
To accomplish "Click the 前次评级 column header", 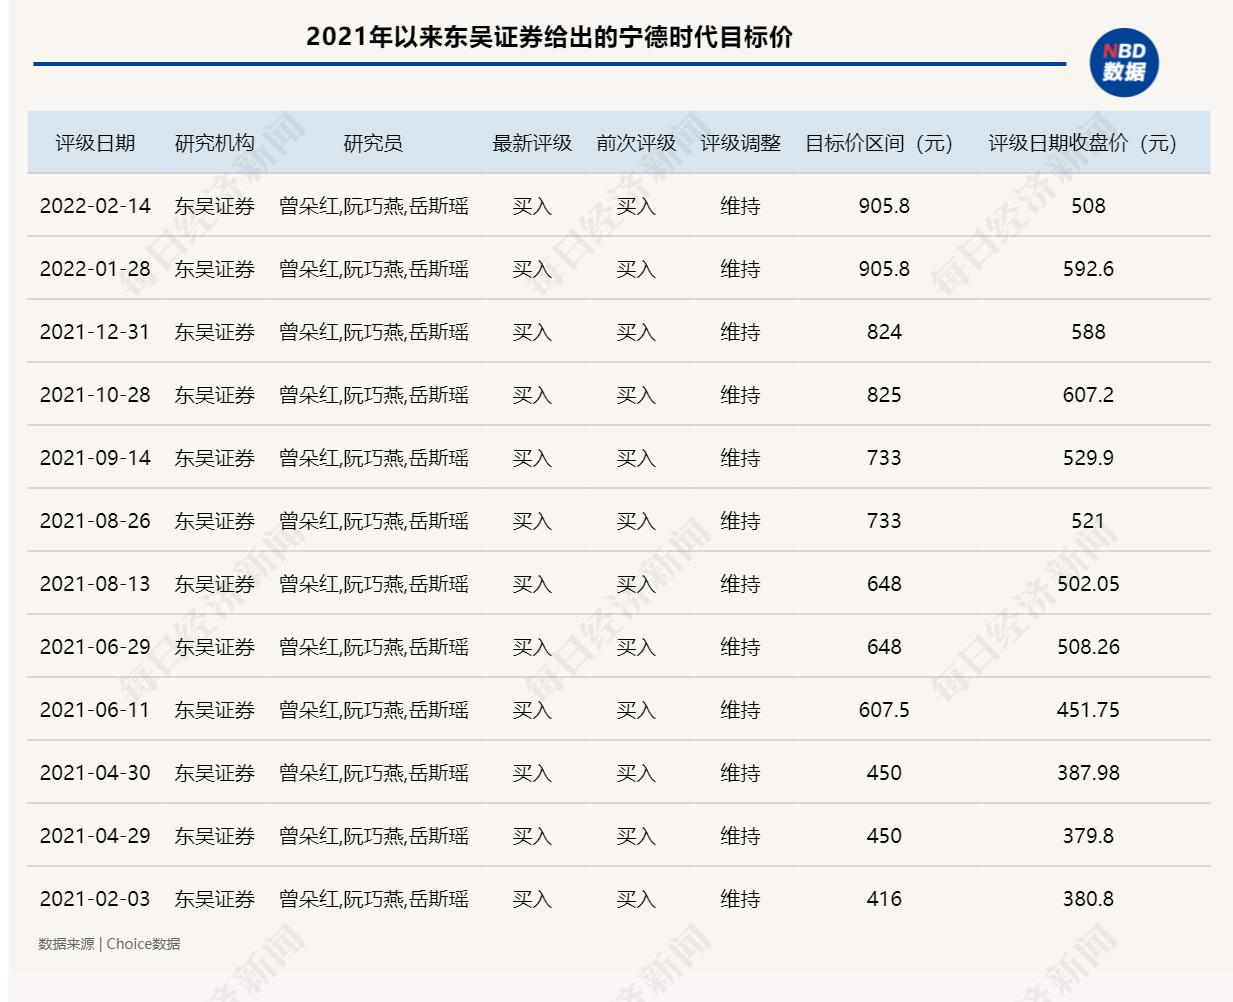I will [636, 143].
